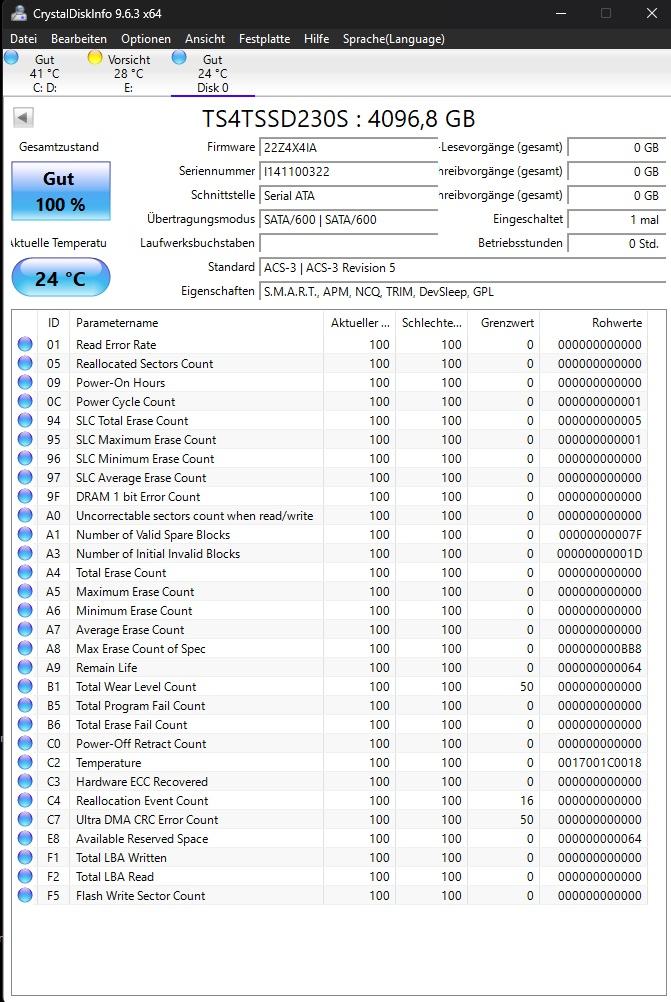Click the Parametername column header
This screenshot has height=1002, width=671.
(x=196, y=323)
